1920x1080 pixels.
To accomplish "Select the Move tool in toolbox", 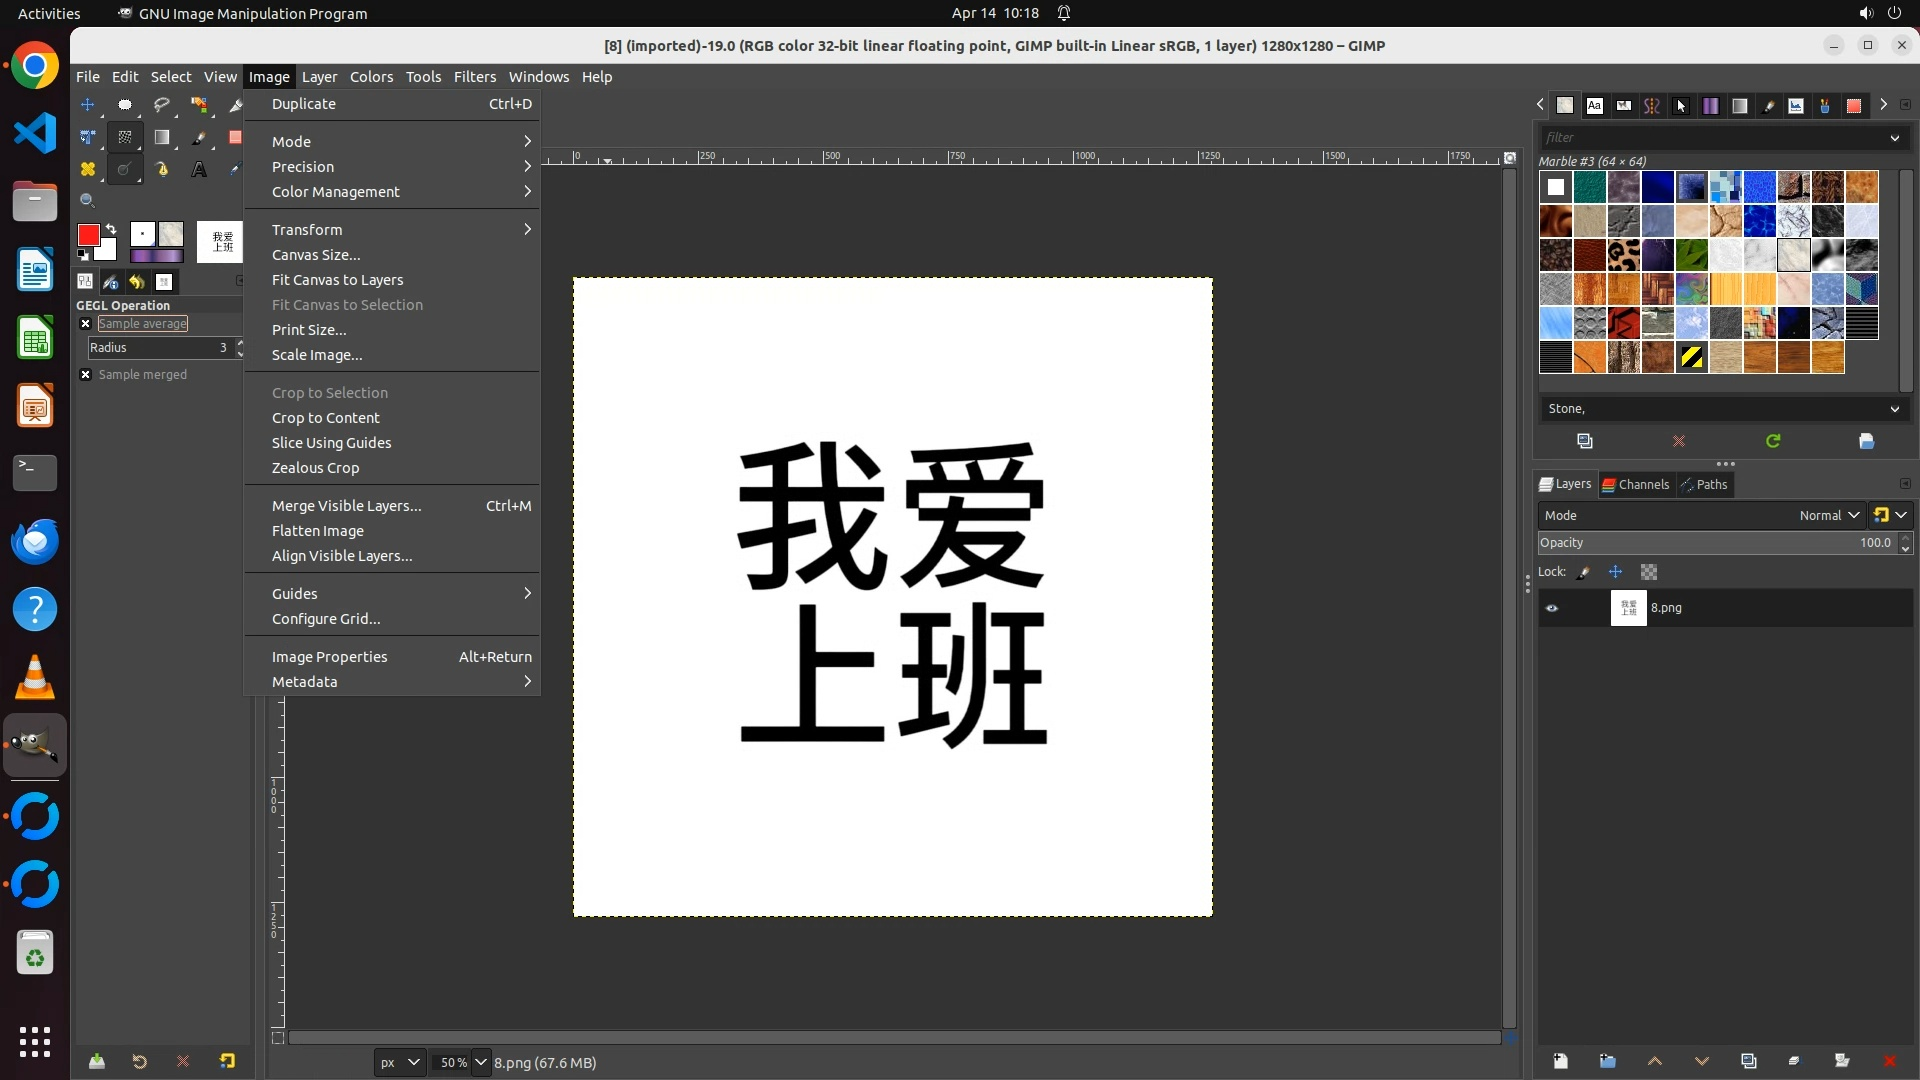I will point(87,105).
